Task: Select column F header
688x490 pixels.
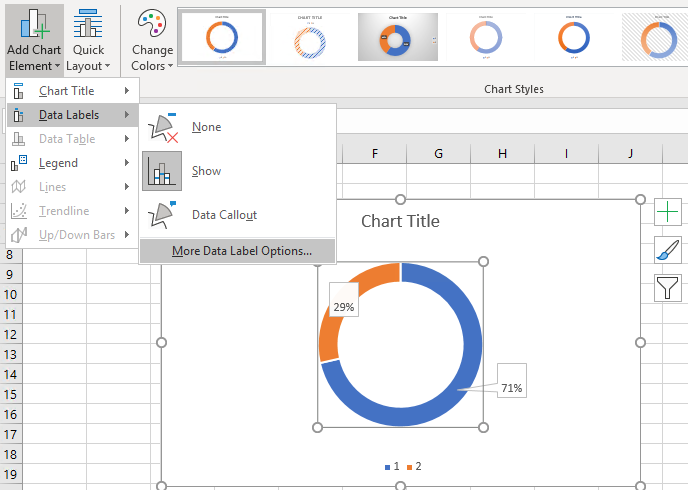Action: point(374,154)
